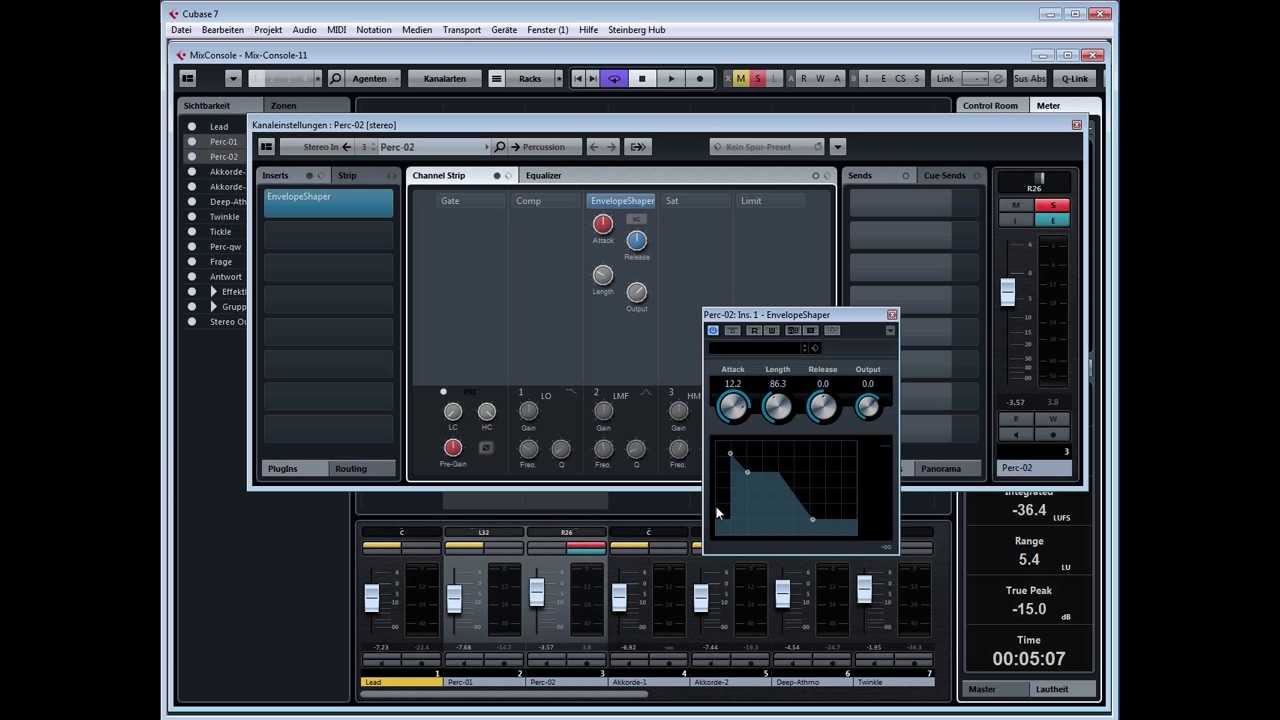The height and width of the screenshot is (720, 1280).
Task: Open Steinberg Hub menu
Action: tap(636, 30)
